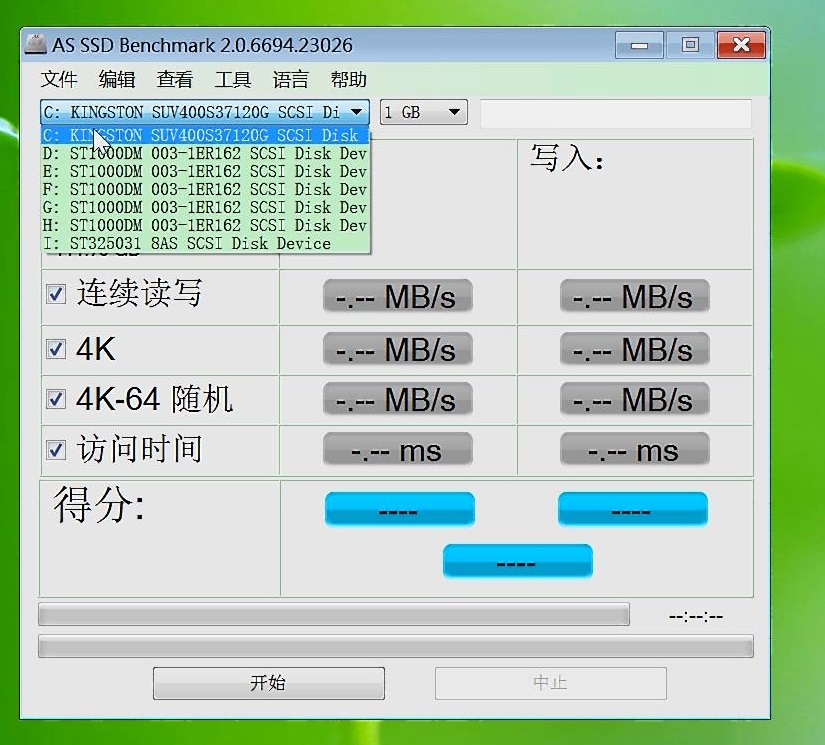Click the AS SSD icon in title bar
Viewport: 825px width, 745px height.
point(36,44)
